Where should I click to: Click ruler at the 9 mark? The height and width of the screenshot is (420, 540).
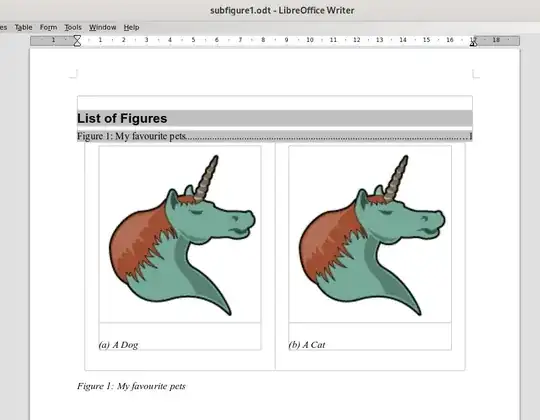point(286,40)
